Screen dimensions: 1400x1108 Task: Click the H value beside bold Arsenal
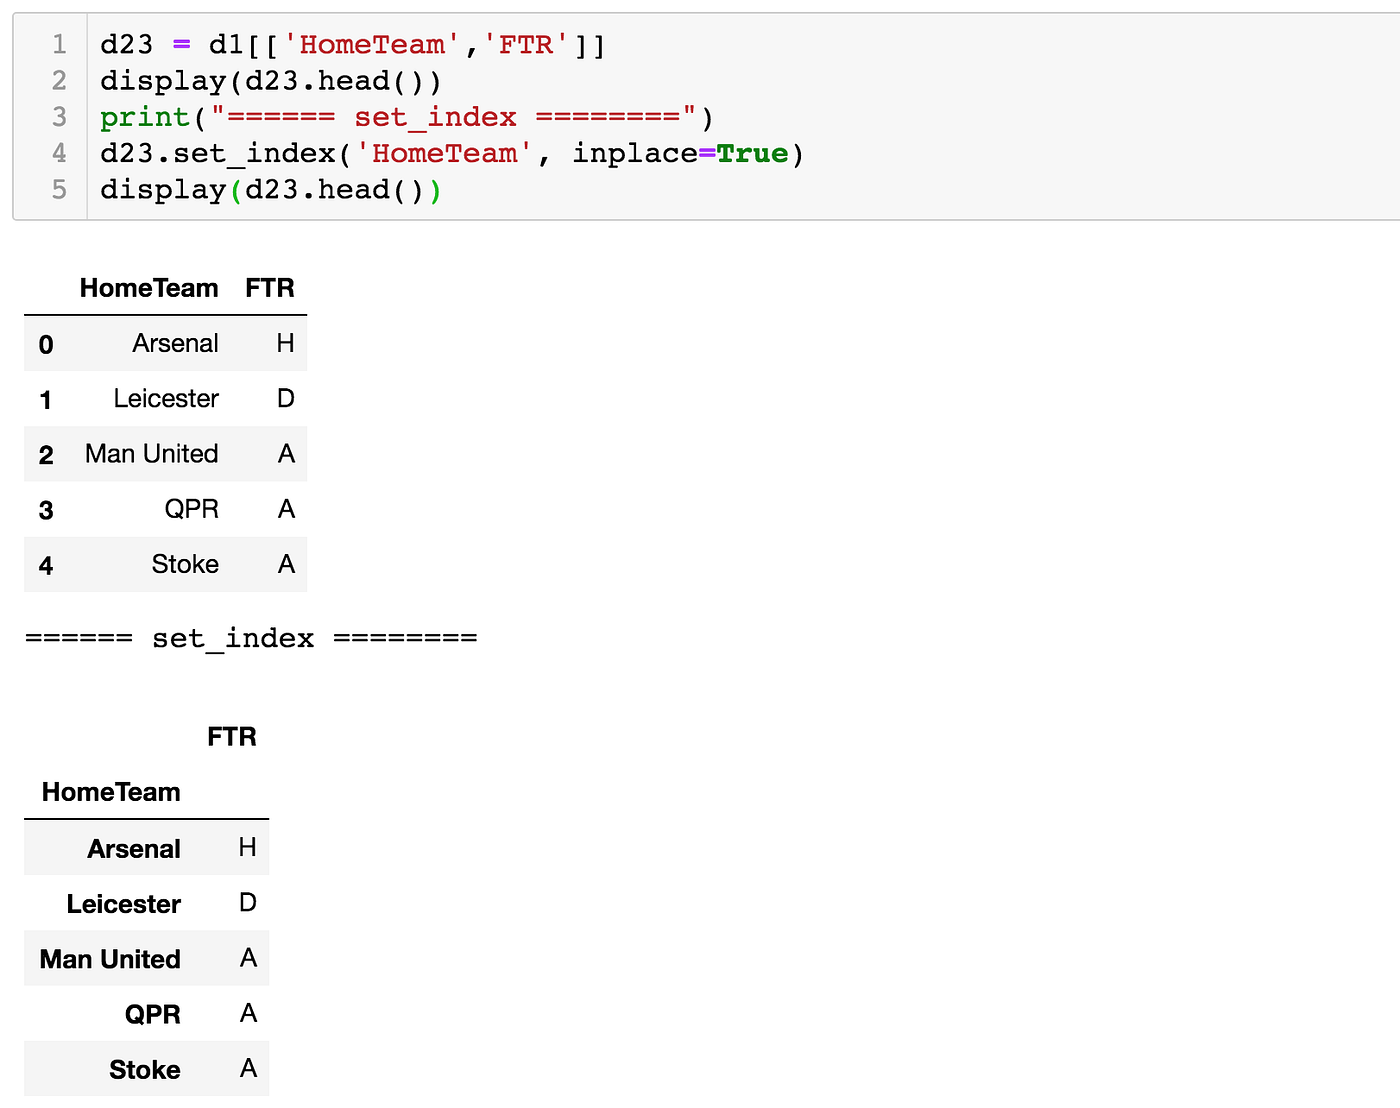(248, 847)
